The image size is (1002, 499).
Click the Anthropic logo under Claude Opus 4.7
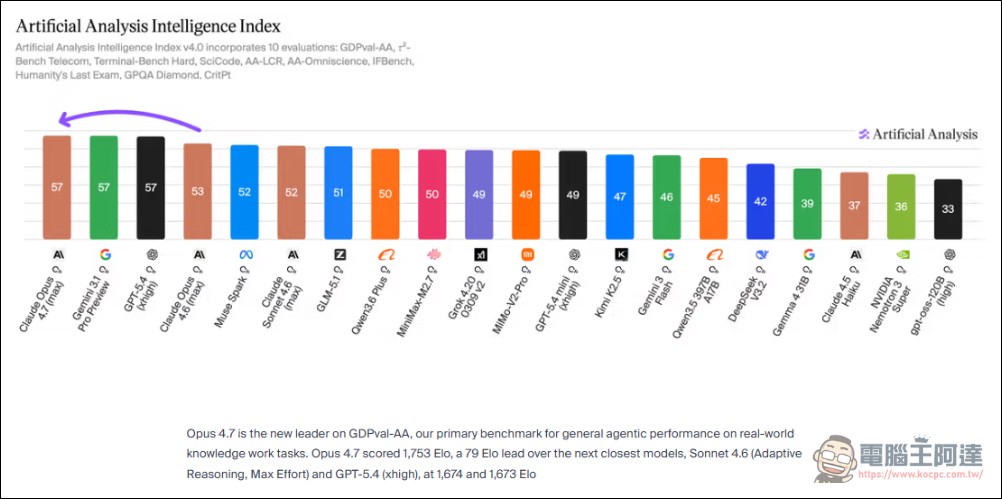[x=57, y=255]
